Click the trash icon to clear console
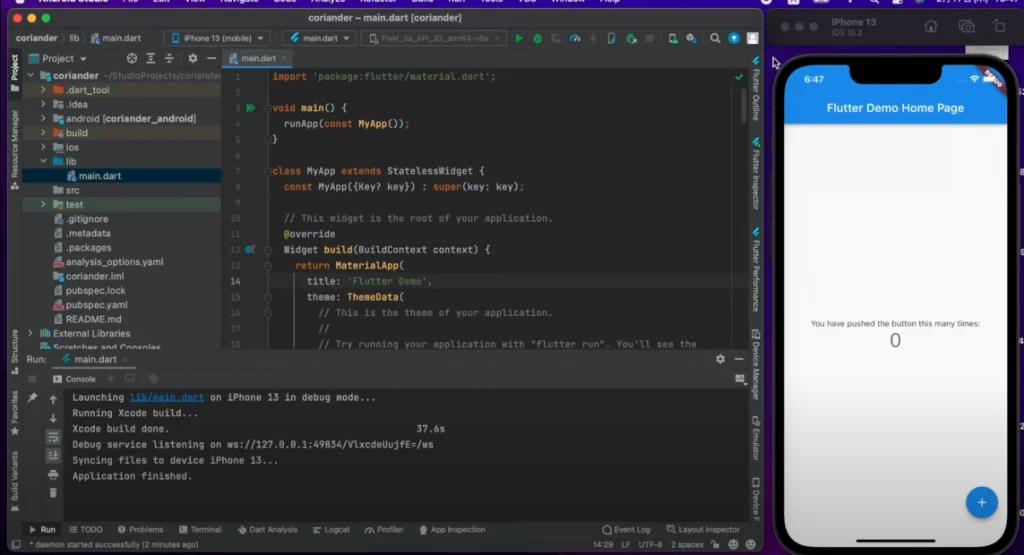1024x555 pixels. pyautogui.click(x=53, y=492)
